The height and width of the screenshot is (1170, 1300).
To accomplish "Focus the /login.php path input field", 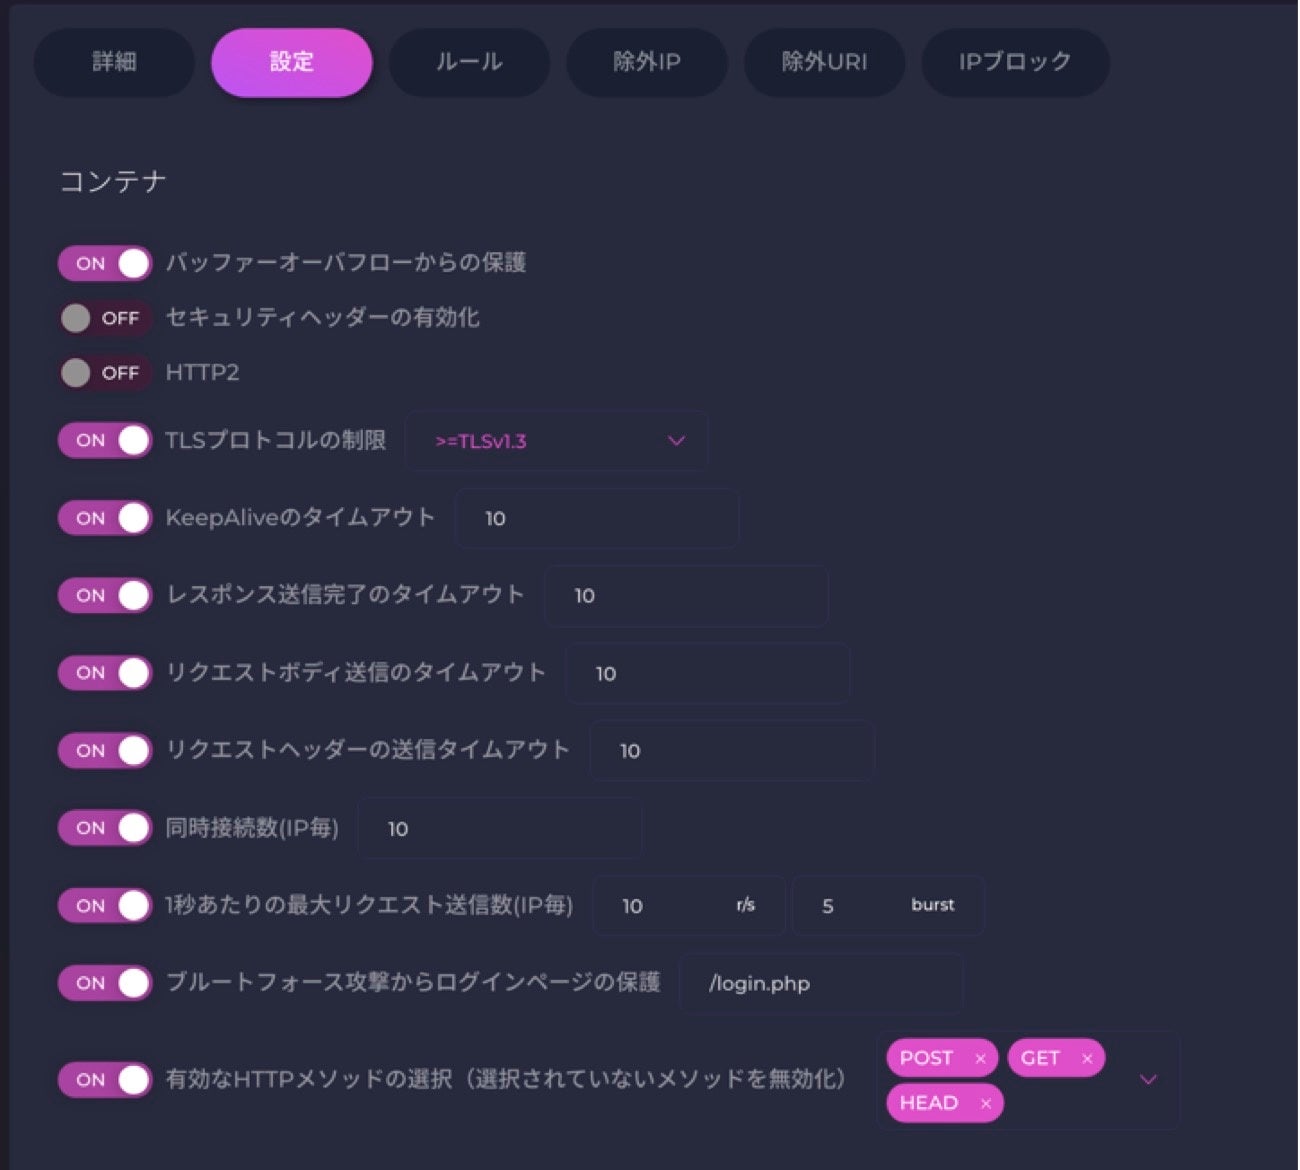I will click(x=821, y=984).
